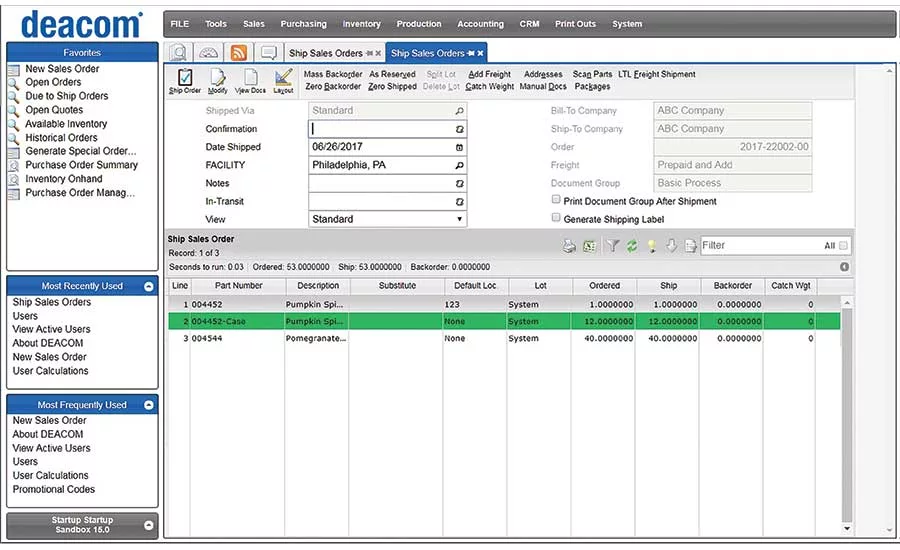Collapse the Most Frequently Used panel
This screenshot has height=550, width=900.
click(x=149, y=405)
